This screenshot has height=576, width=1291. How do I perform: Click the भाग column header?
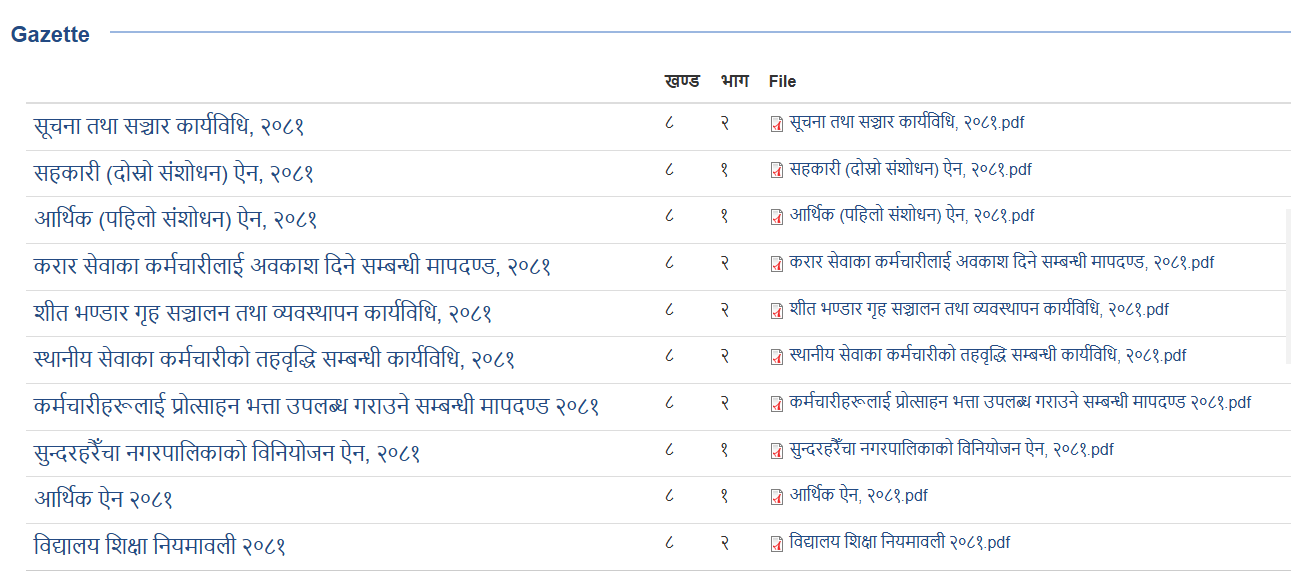[735, 81]
